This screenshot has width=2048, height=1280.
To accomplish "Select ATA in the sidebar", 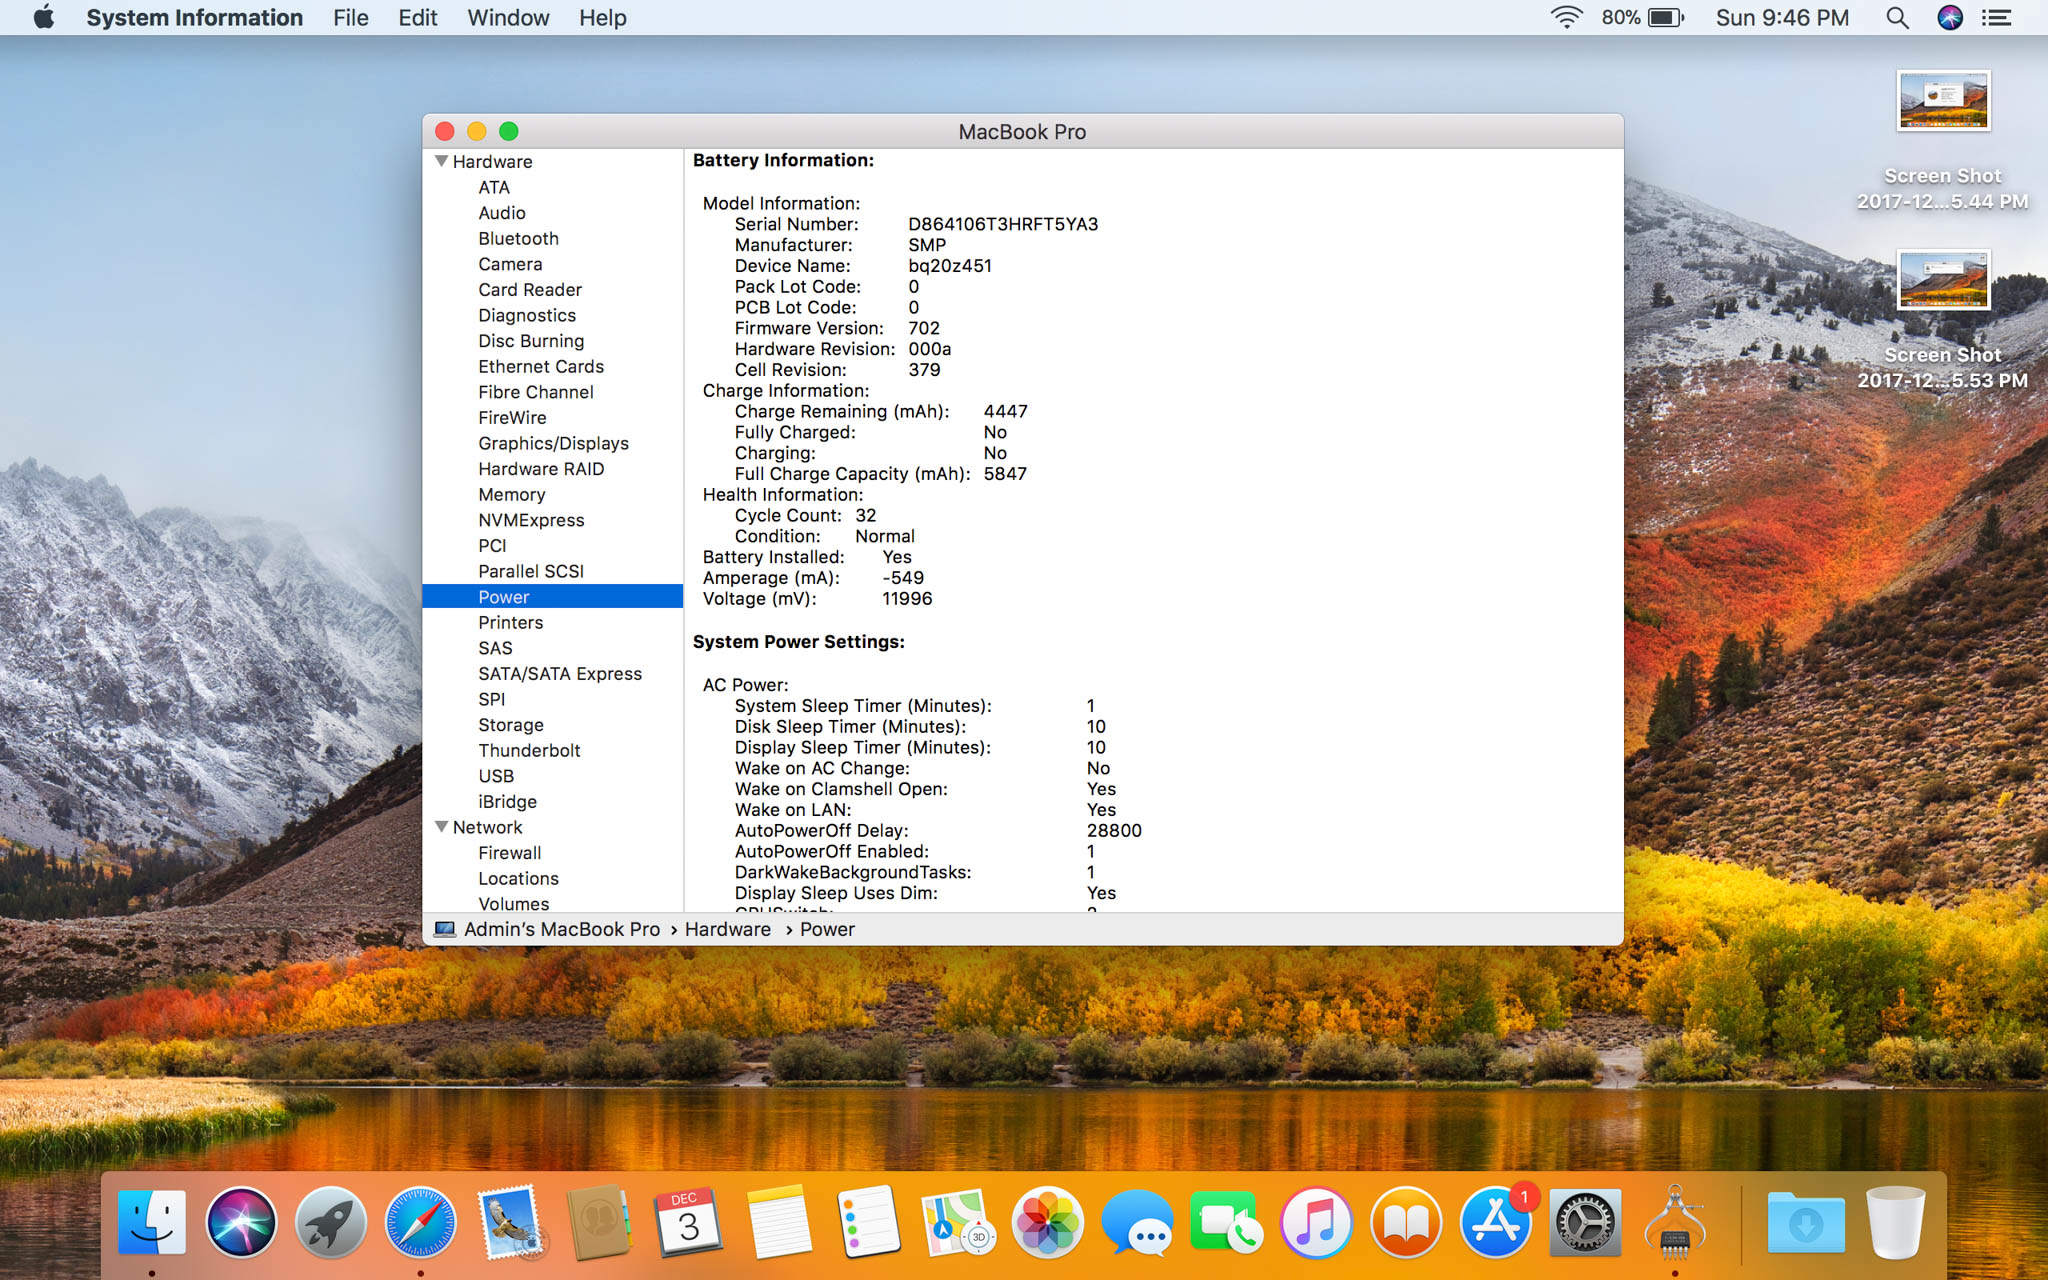I will [x=494, y=187].
